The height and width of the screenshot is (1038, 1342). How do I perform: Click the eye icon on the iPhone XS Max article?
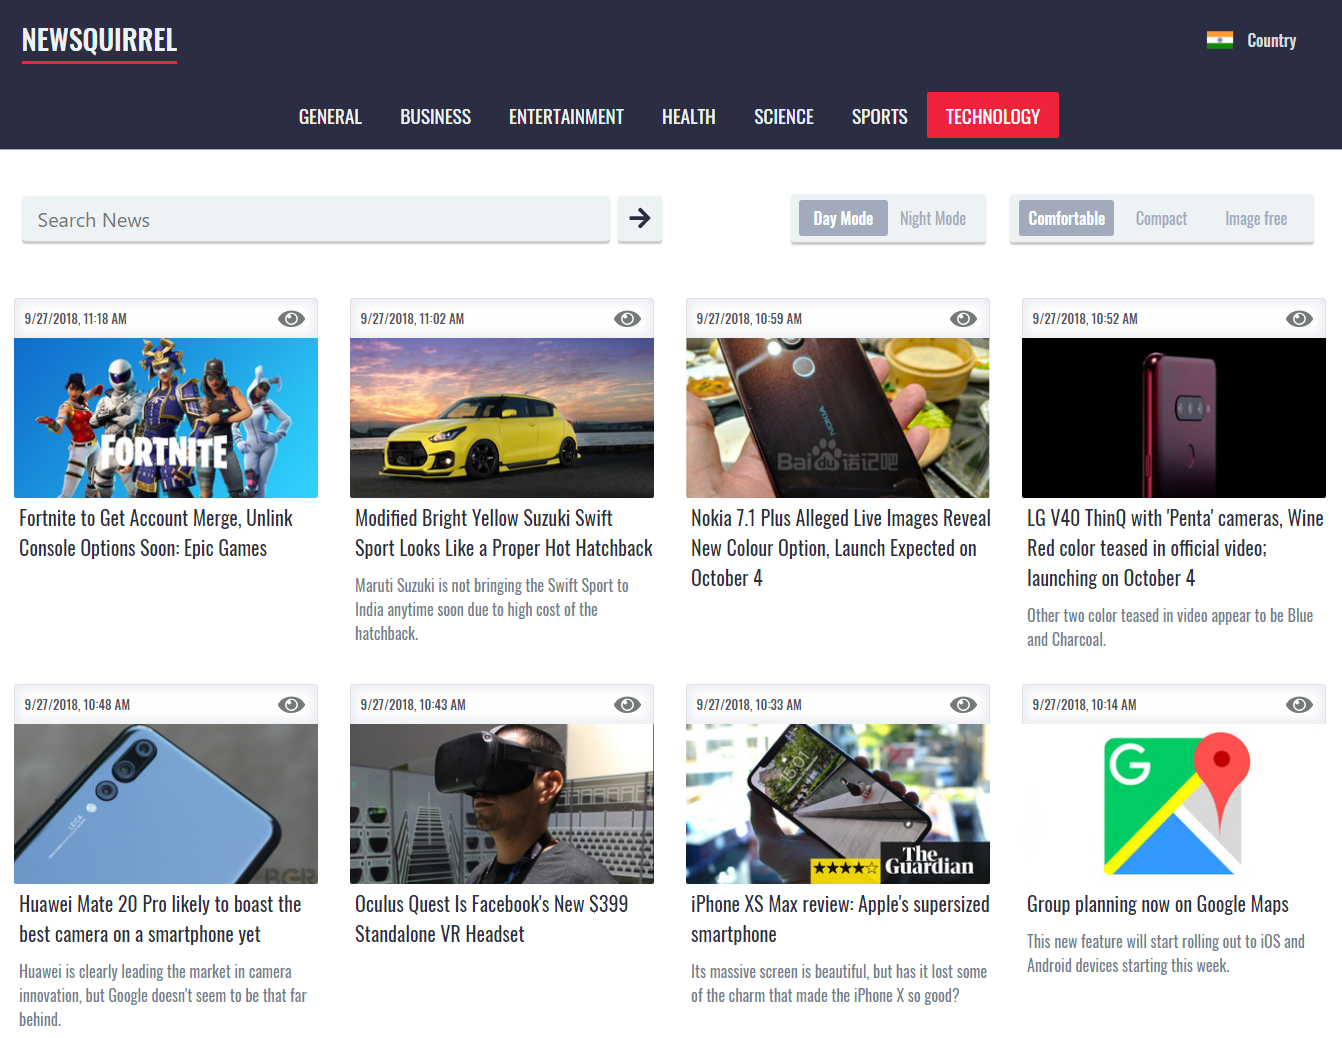click(x=963, y=705)
